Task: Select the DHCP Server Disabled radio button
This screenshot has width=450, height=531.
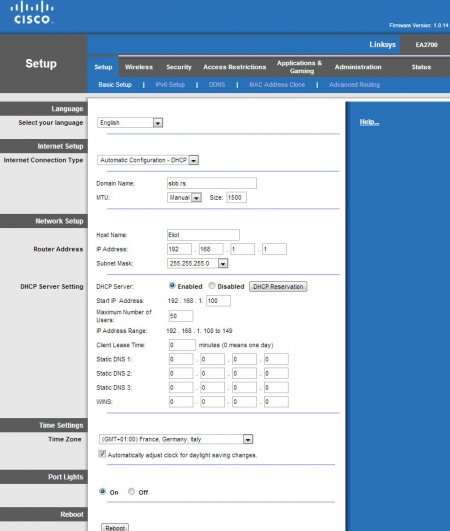Action: [212, 285]
